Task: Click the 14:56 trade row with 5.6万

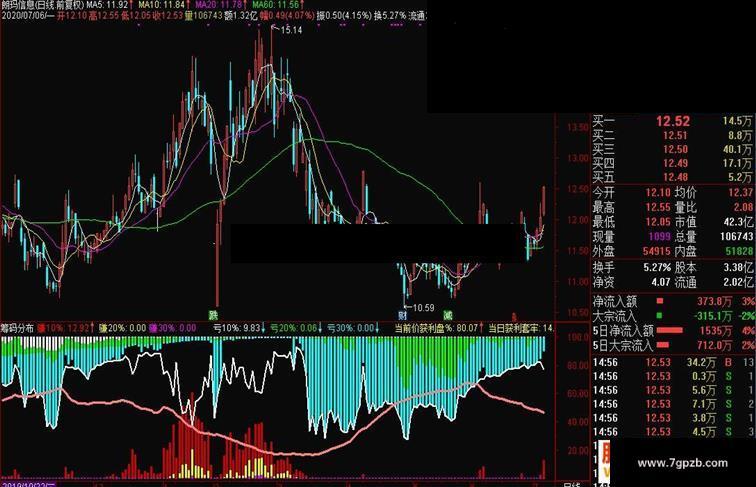Action: coord(673,390)
